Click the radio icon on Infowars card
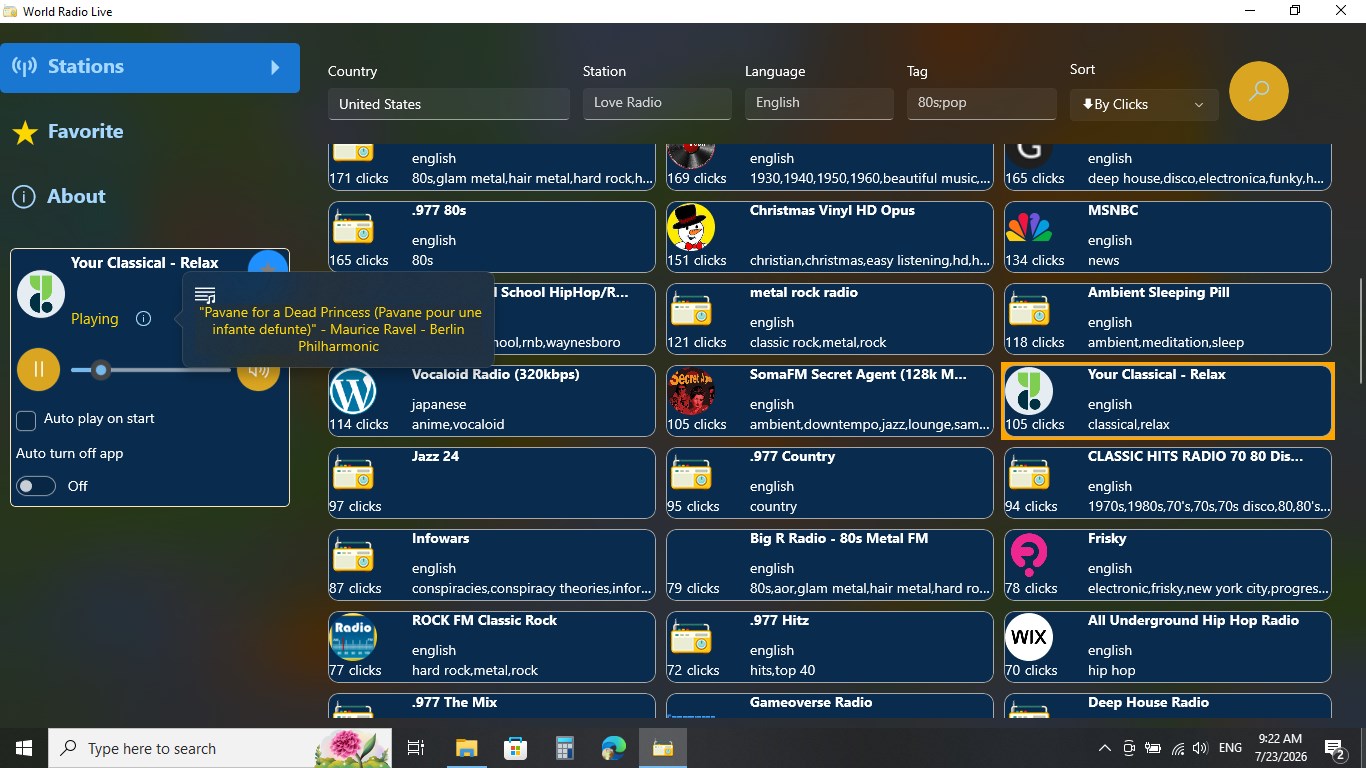 [x=353, y=556]
